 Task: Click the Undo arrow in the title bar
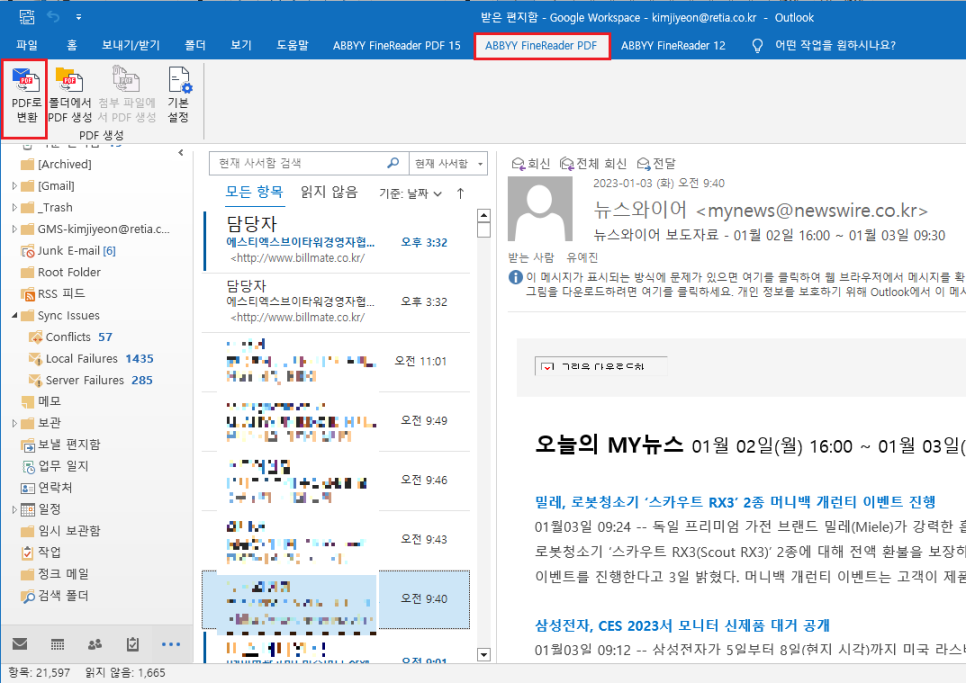[x=54, y=17]
